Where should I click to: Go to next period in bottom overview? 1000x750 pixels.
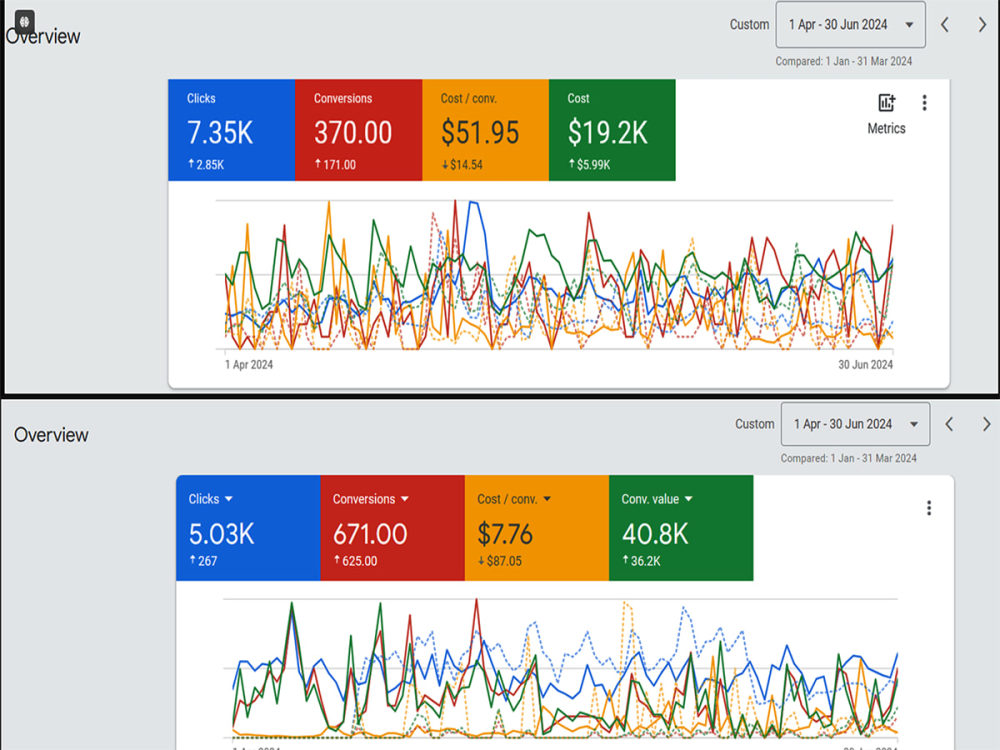[986, 424]
